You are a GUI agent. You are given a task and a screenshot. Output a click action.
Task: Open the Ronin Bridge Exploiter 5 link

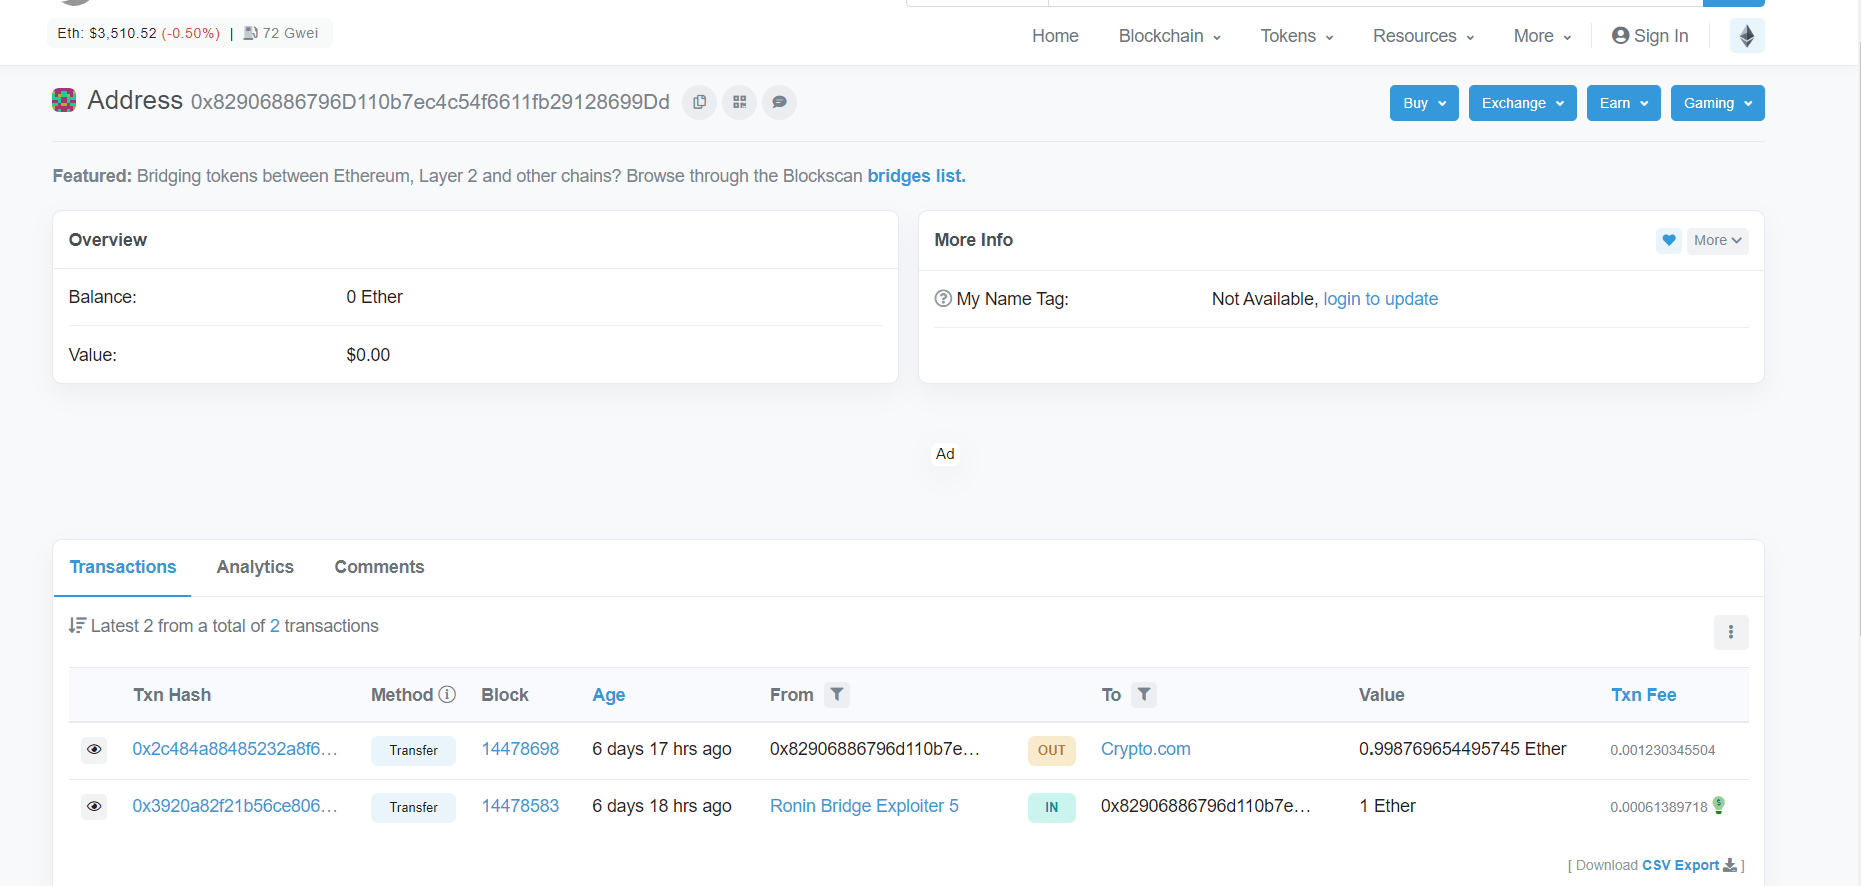(863, 806)
